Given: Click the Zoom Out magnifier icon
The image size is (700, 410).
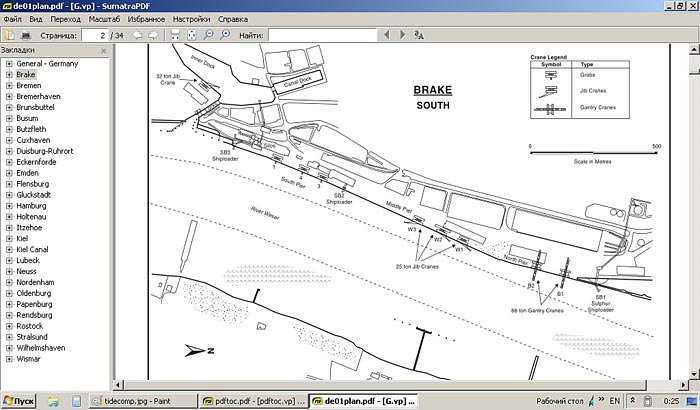Looking at the screenshot, I should point(208,35).
